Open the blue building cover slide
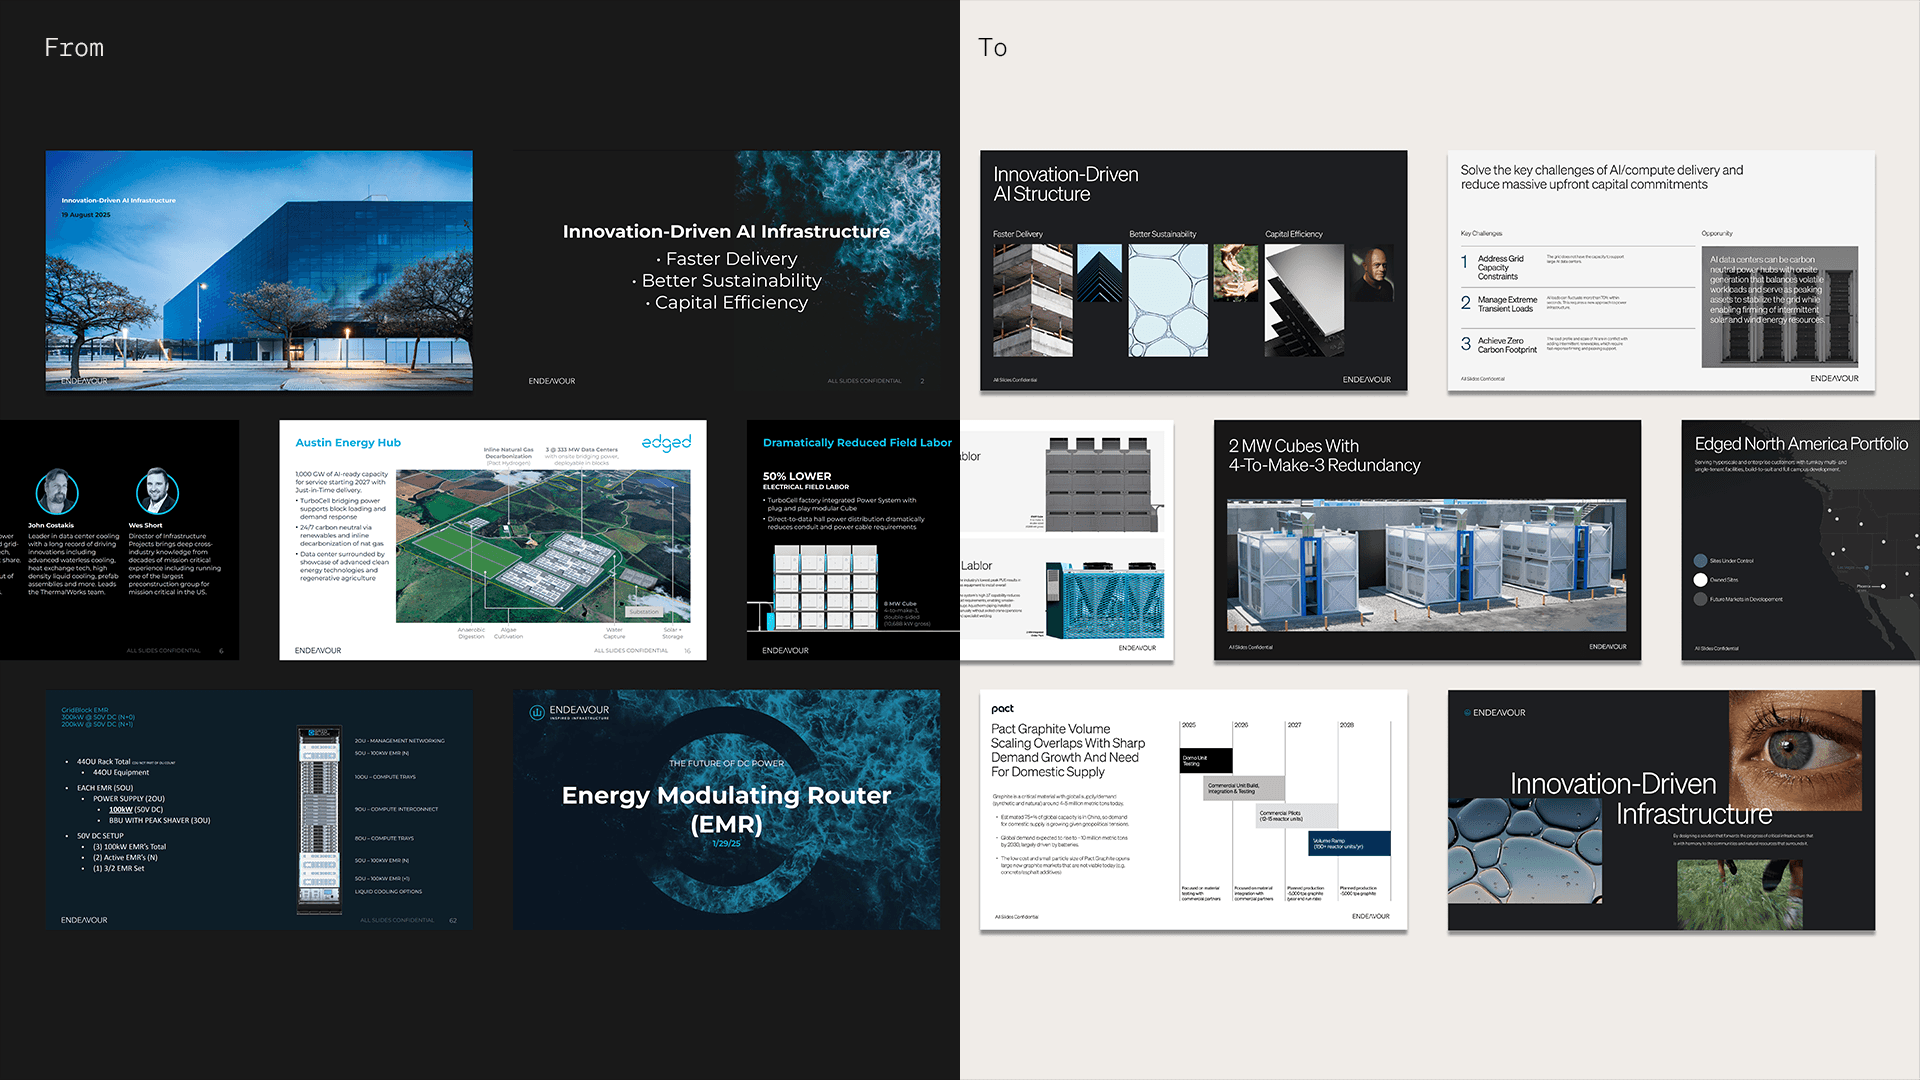Screen dimensions: 1920x1080 tap(259, 270)
